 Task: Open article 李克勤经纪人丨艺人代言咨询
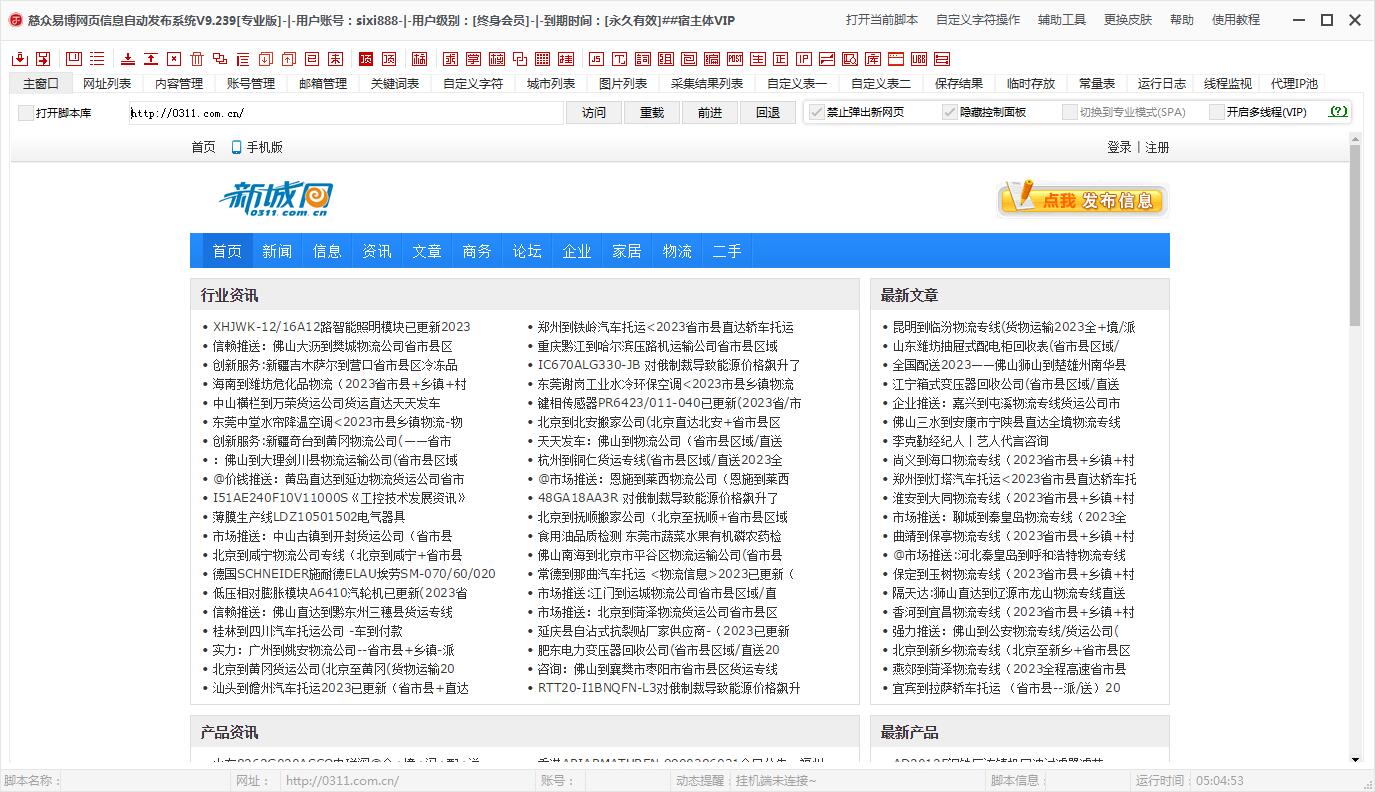(x=970, y=441)
